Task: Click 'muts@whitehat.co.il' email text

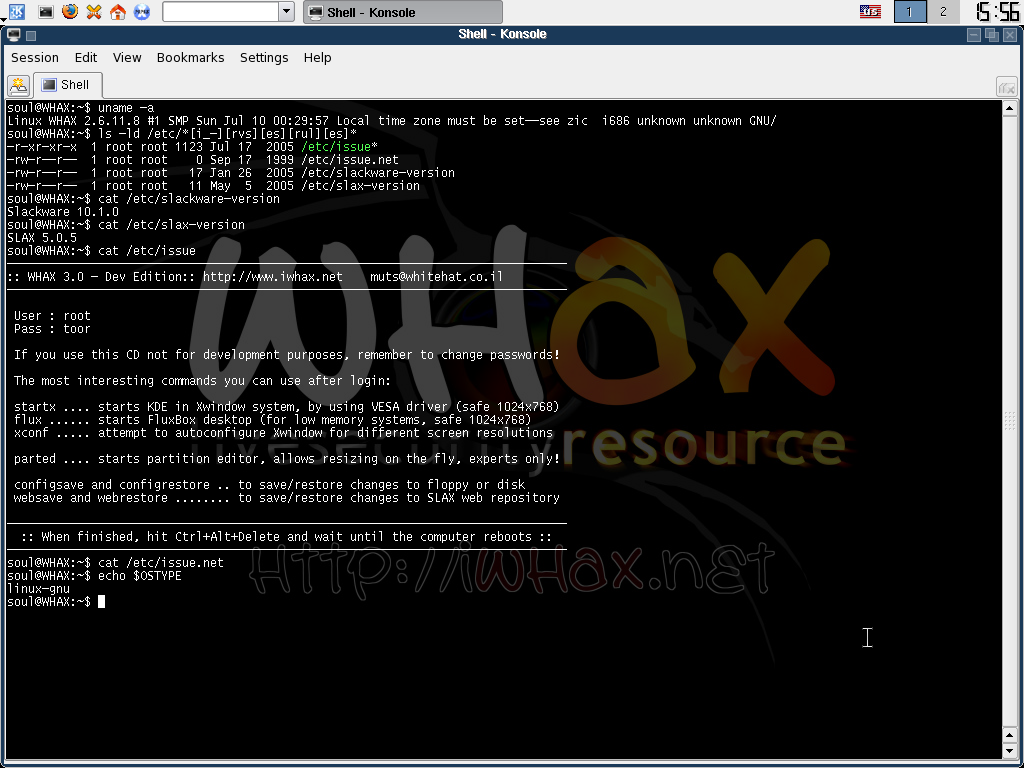Action: (437, 277)
